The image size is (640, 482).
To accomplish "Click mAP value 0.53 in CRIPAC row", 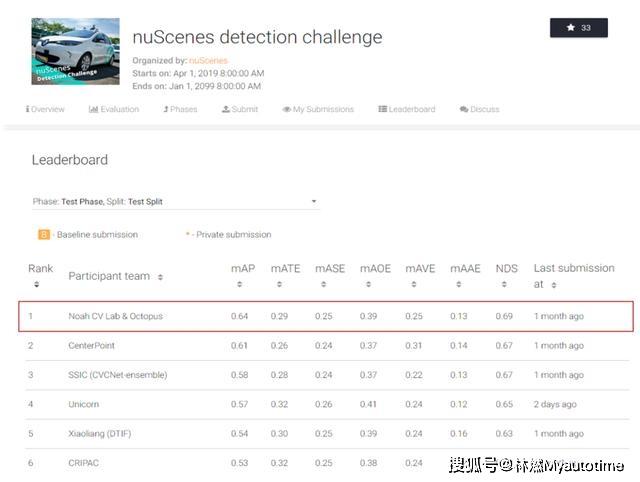I will (239, 463).
